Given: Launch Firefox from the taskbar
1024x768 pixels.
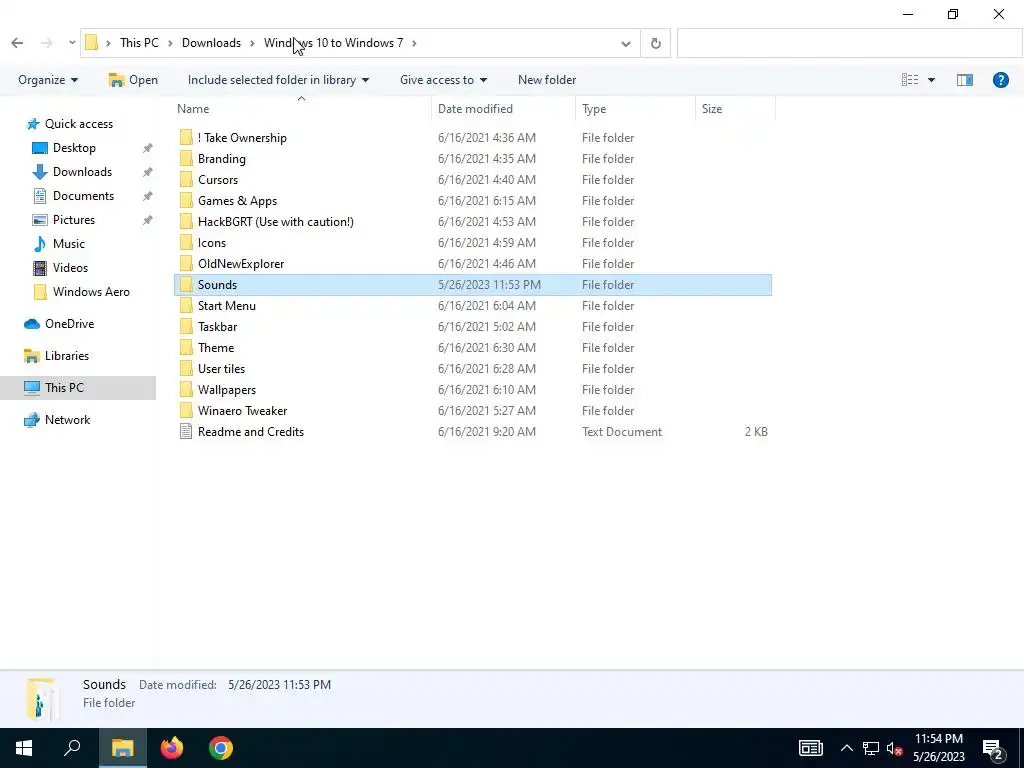Looking at the screenshot, I should click(x=172, y=748).
